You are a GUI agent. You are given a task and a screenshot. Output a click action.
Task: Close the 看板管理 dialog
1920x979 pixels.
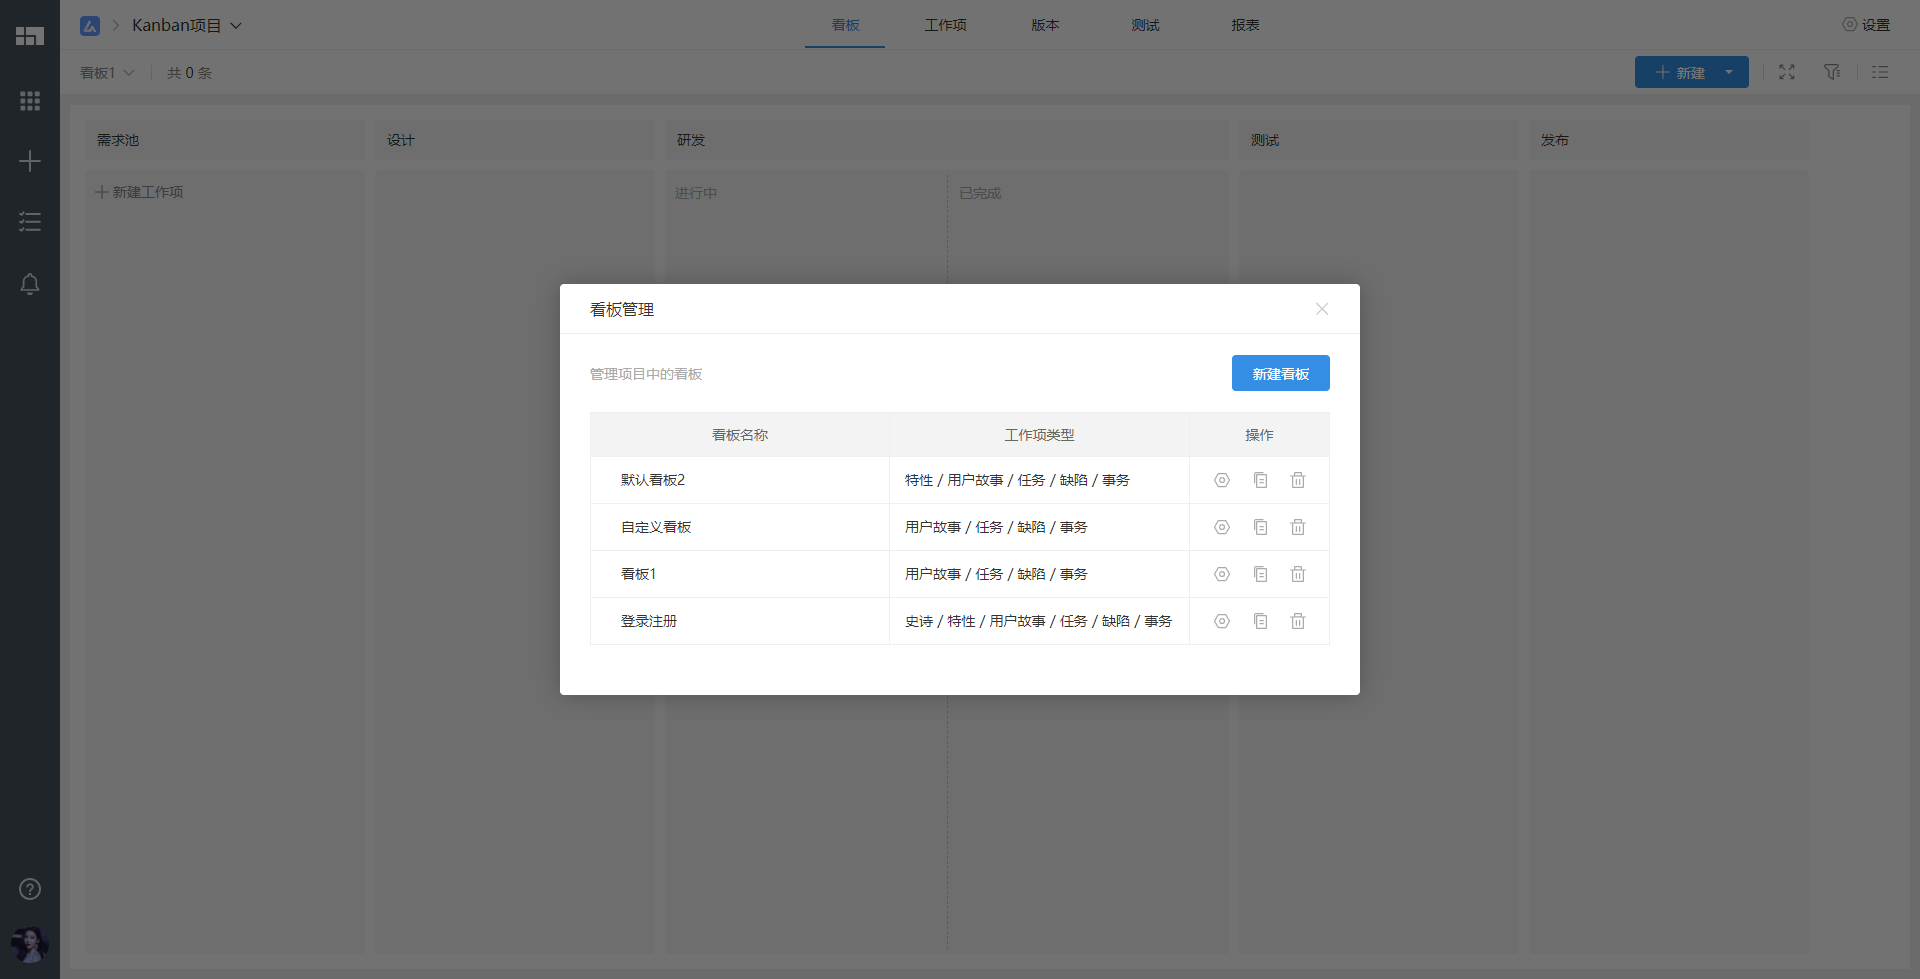pos(1322,309)
